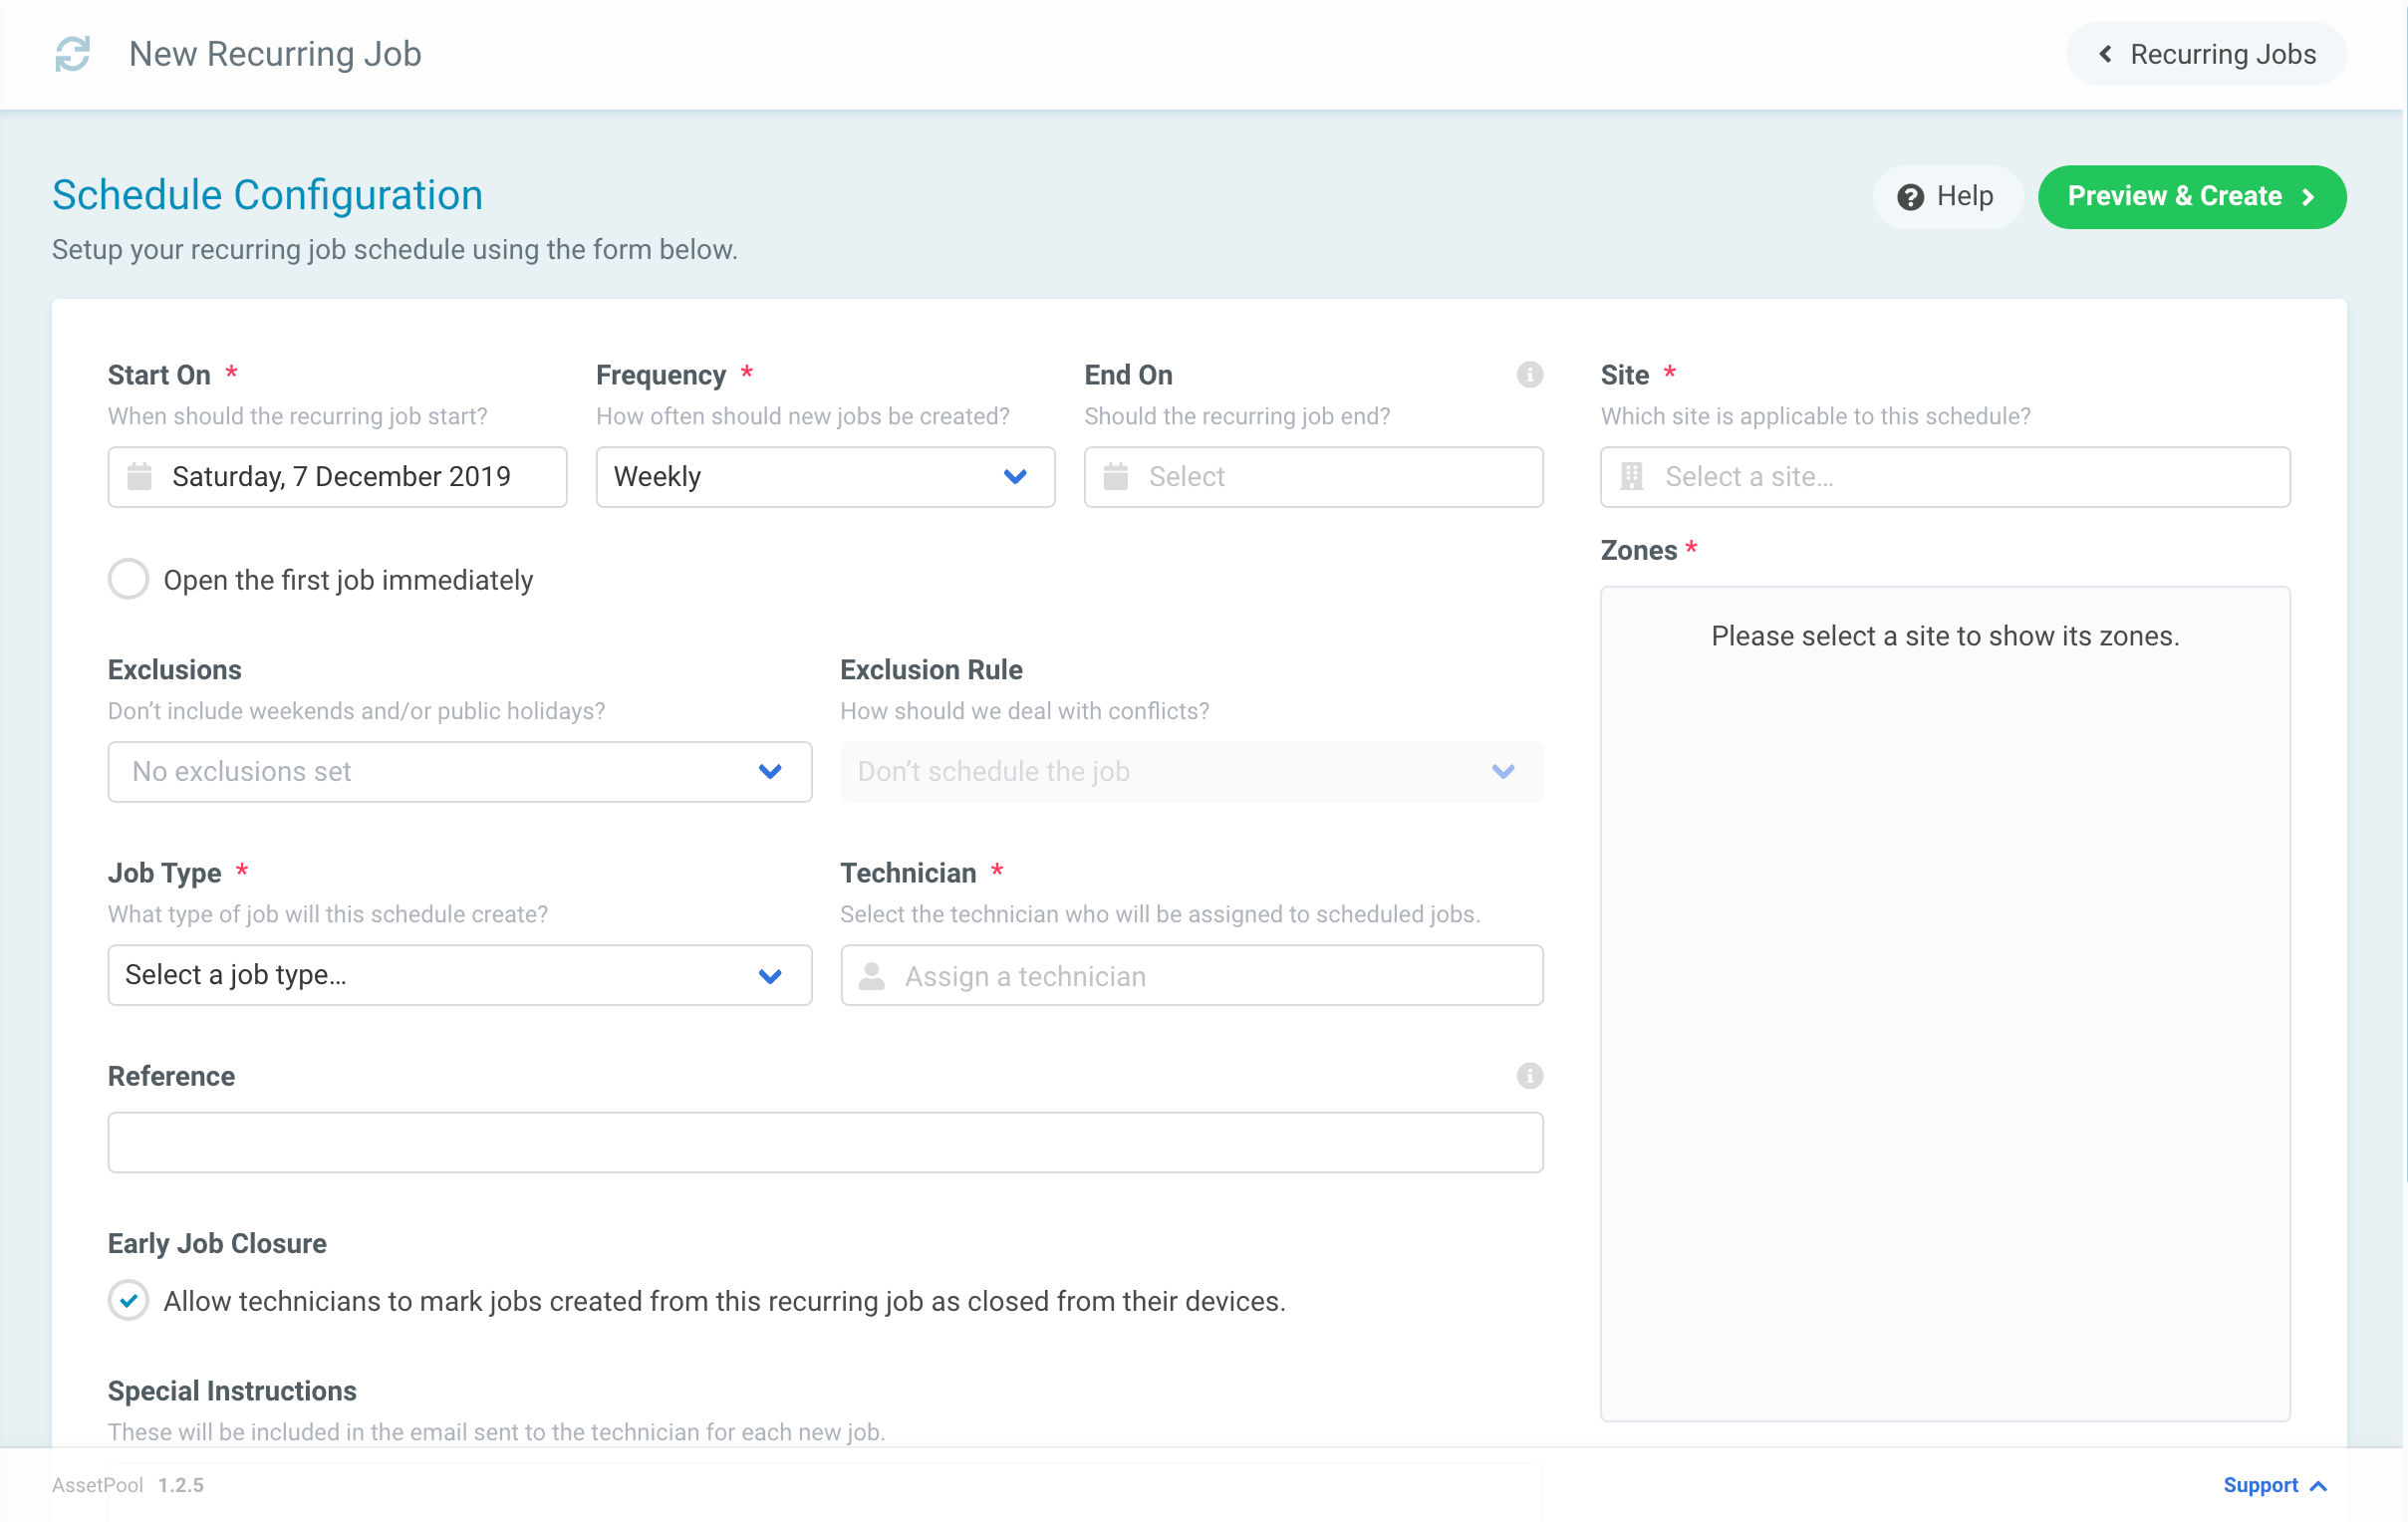This screenshot has height=1522, width=2408.
Task: Click the info icon next to Reference
Action: pos(1529,1076)
